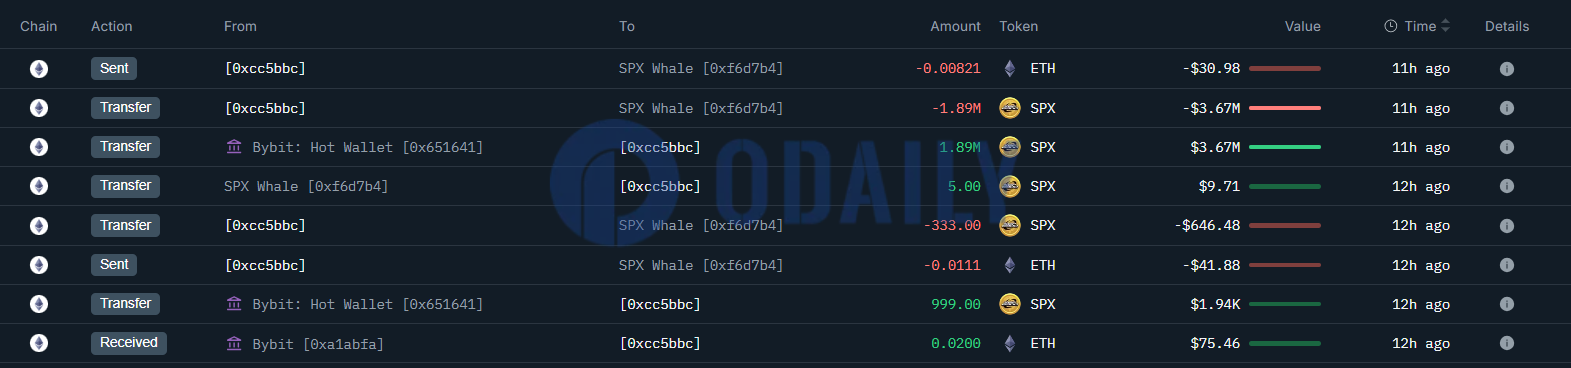Sort table using Time column arrows
Image resolution: width=1571 pixels, height=368 pixels.
[x=1445, y=26]
